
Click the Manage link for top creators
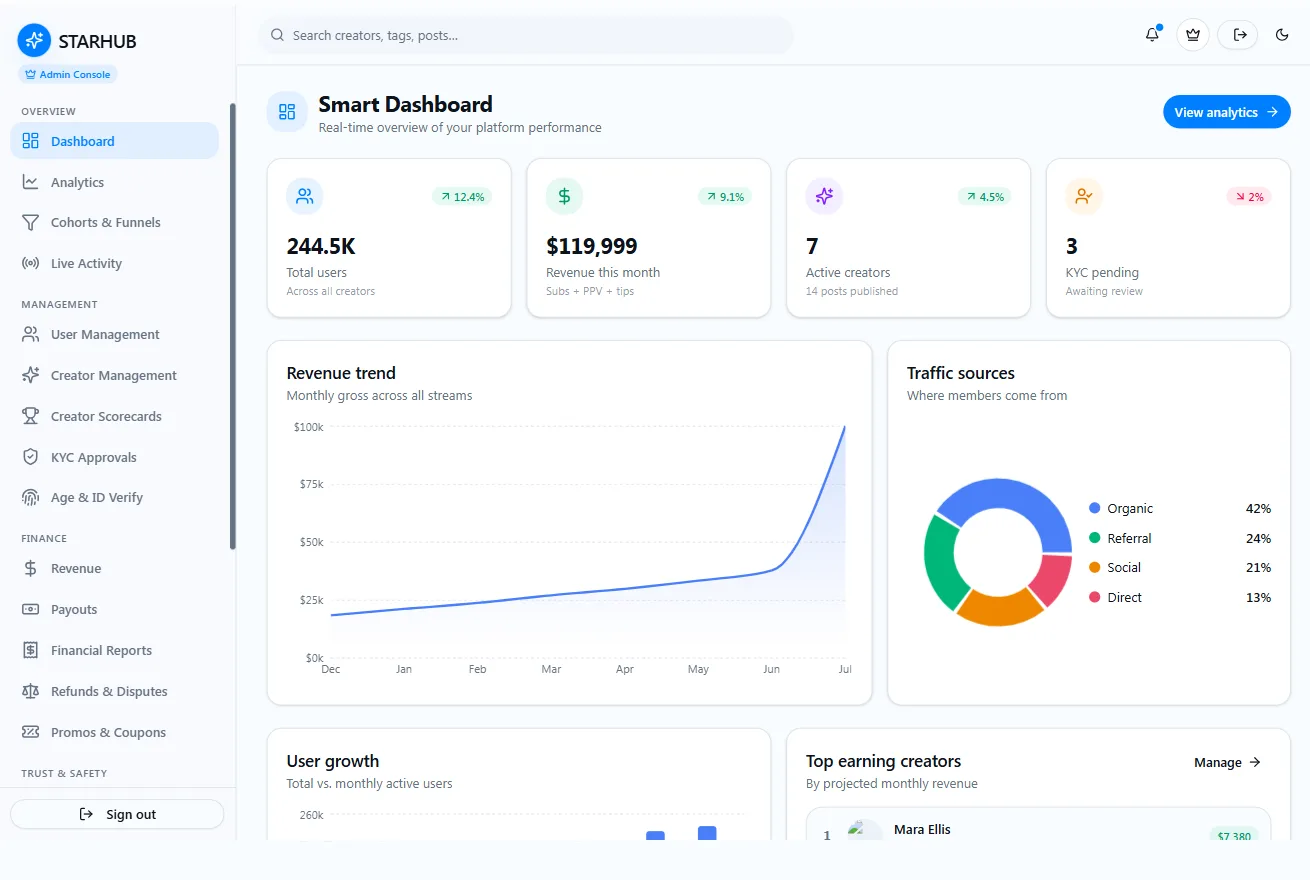click(1227, 763)
